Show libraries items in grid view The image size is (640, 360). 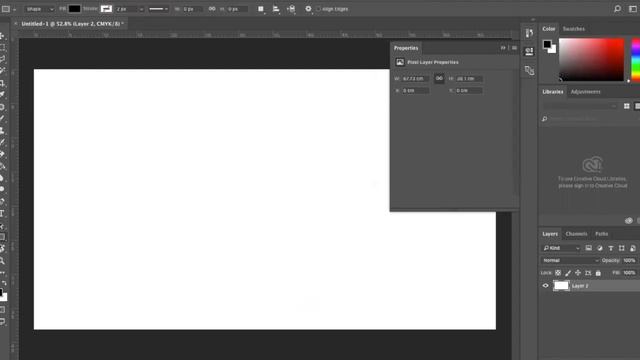click(627, 106)
